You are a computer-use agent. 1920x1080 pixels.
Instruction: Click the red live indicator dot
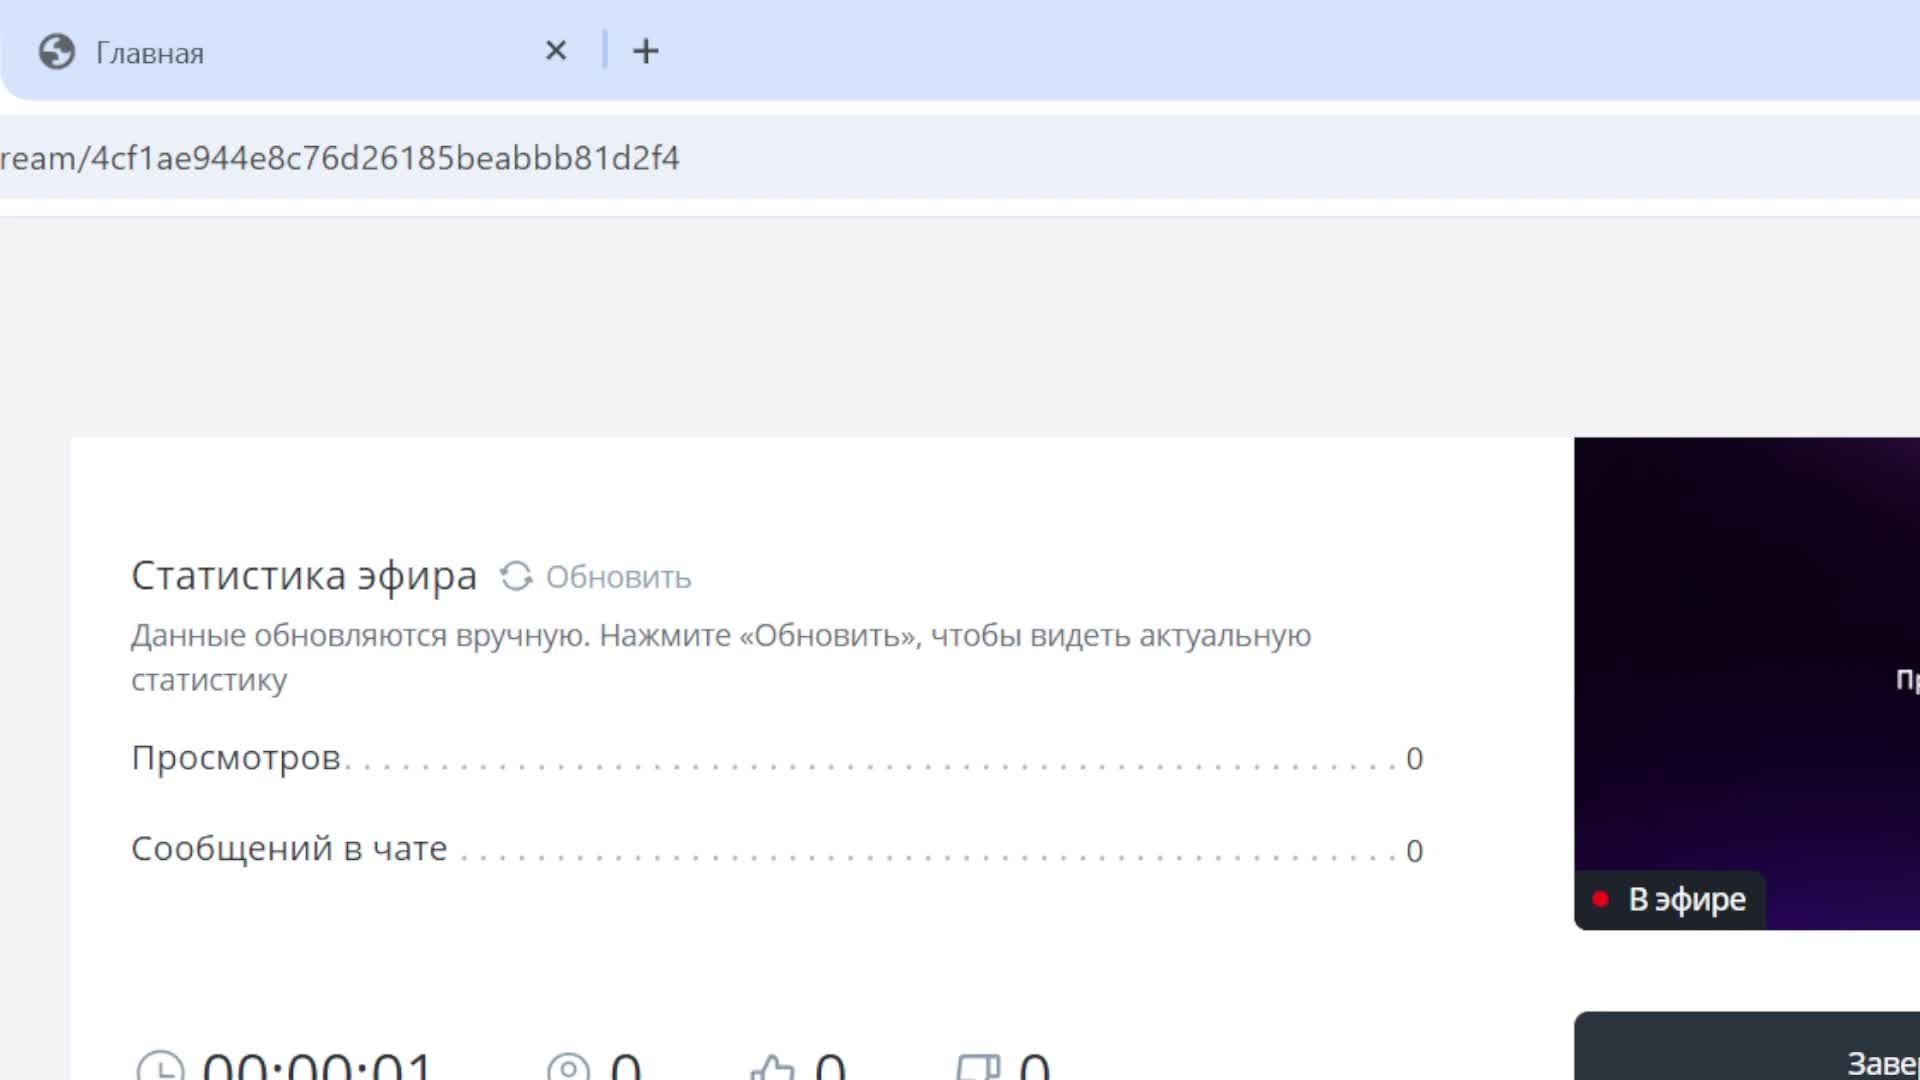1600,899
